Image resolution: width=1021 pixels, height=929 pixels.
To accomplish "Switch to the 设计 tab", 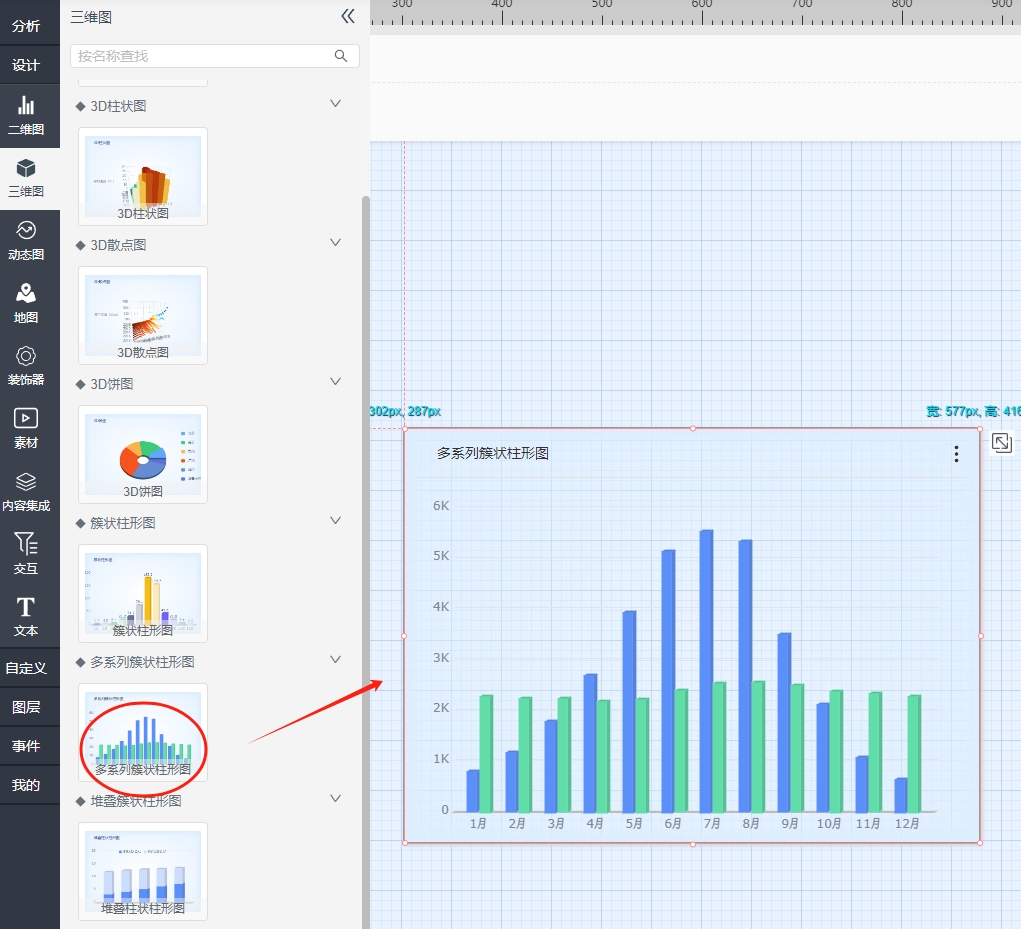I will (x=26, y=65).
